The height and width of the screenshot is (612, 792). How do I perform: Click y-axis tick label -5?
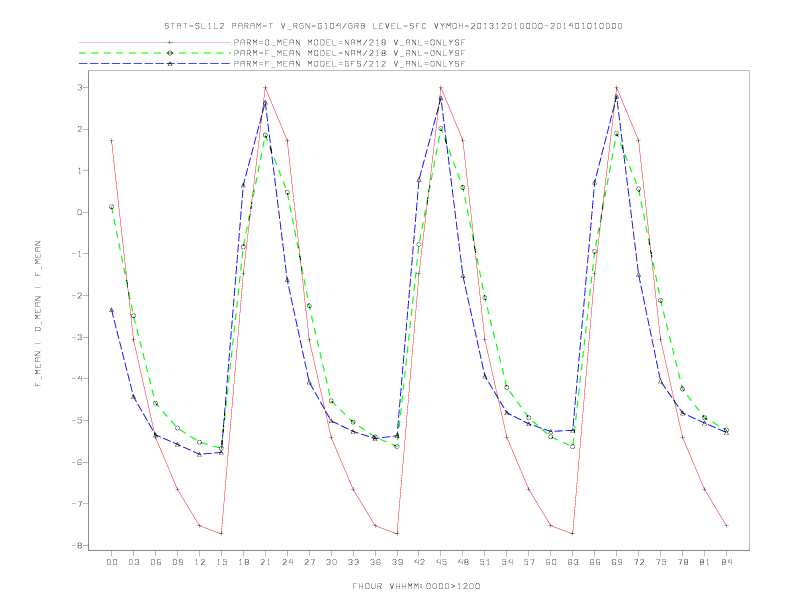tap(77, 420)
